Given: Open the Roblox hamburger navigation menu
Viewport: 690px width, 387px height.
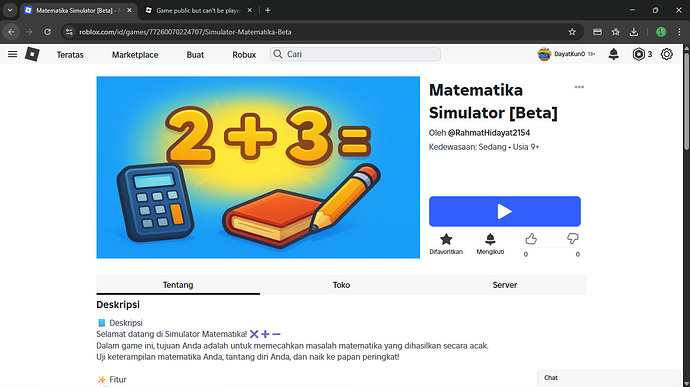Looking at the screenshot, I should point(12,54).
